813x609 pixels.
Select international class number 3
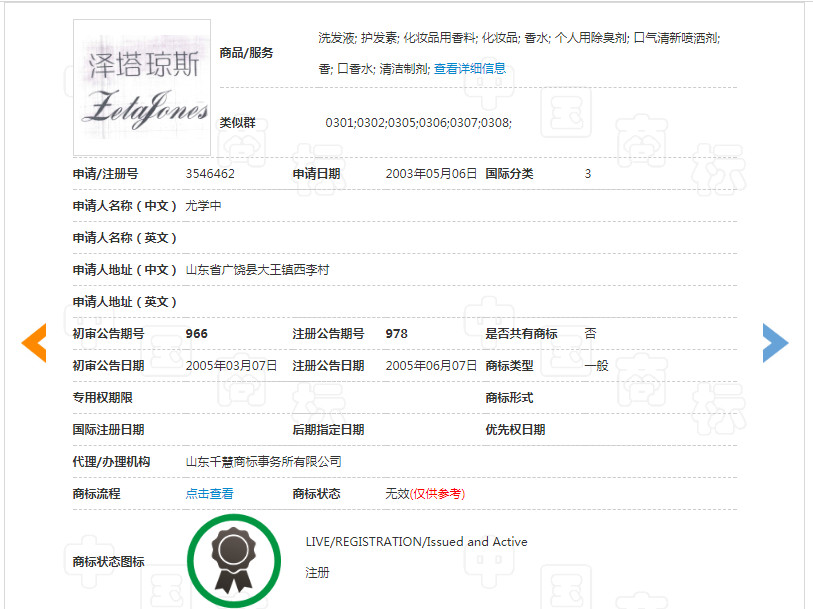click(589, 173)
